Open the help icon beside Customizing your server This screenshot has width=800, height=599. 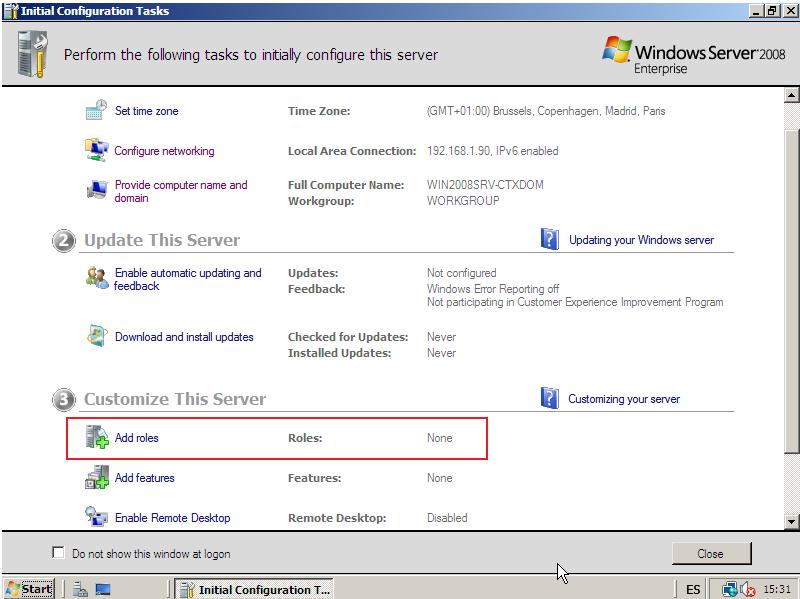point(551,398)
